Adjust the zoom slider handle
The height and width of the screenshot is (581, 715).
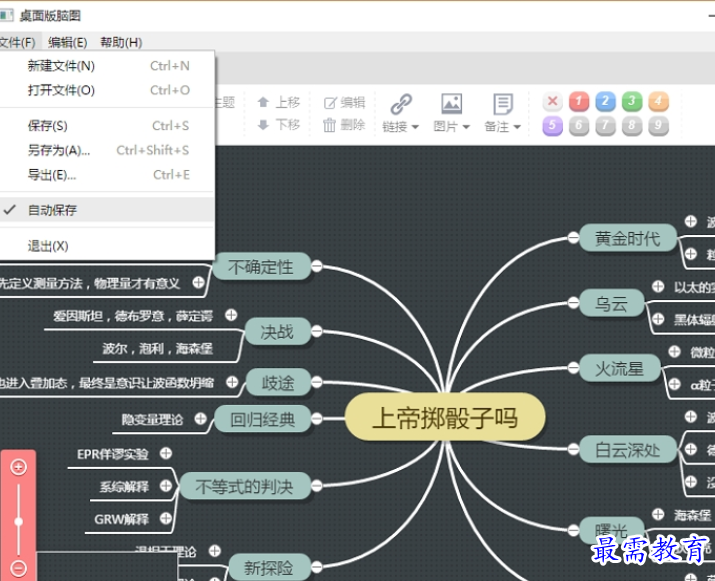(18, 522)
